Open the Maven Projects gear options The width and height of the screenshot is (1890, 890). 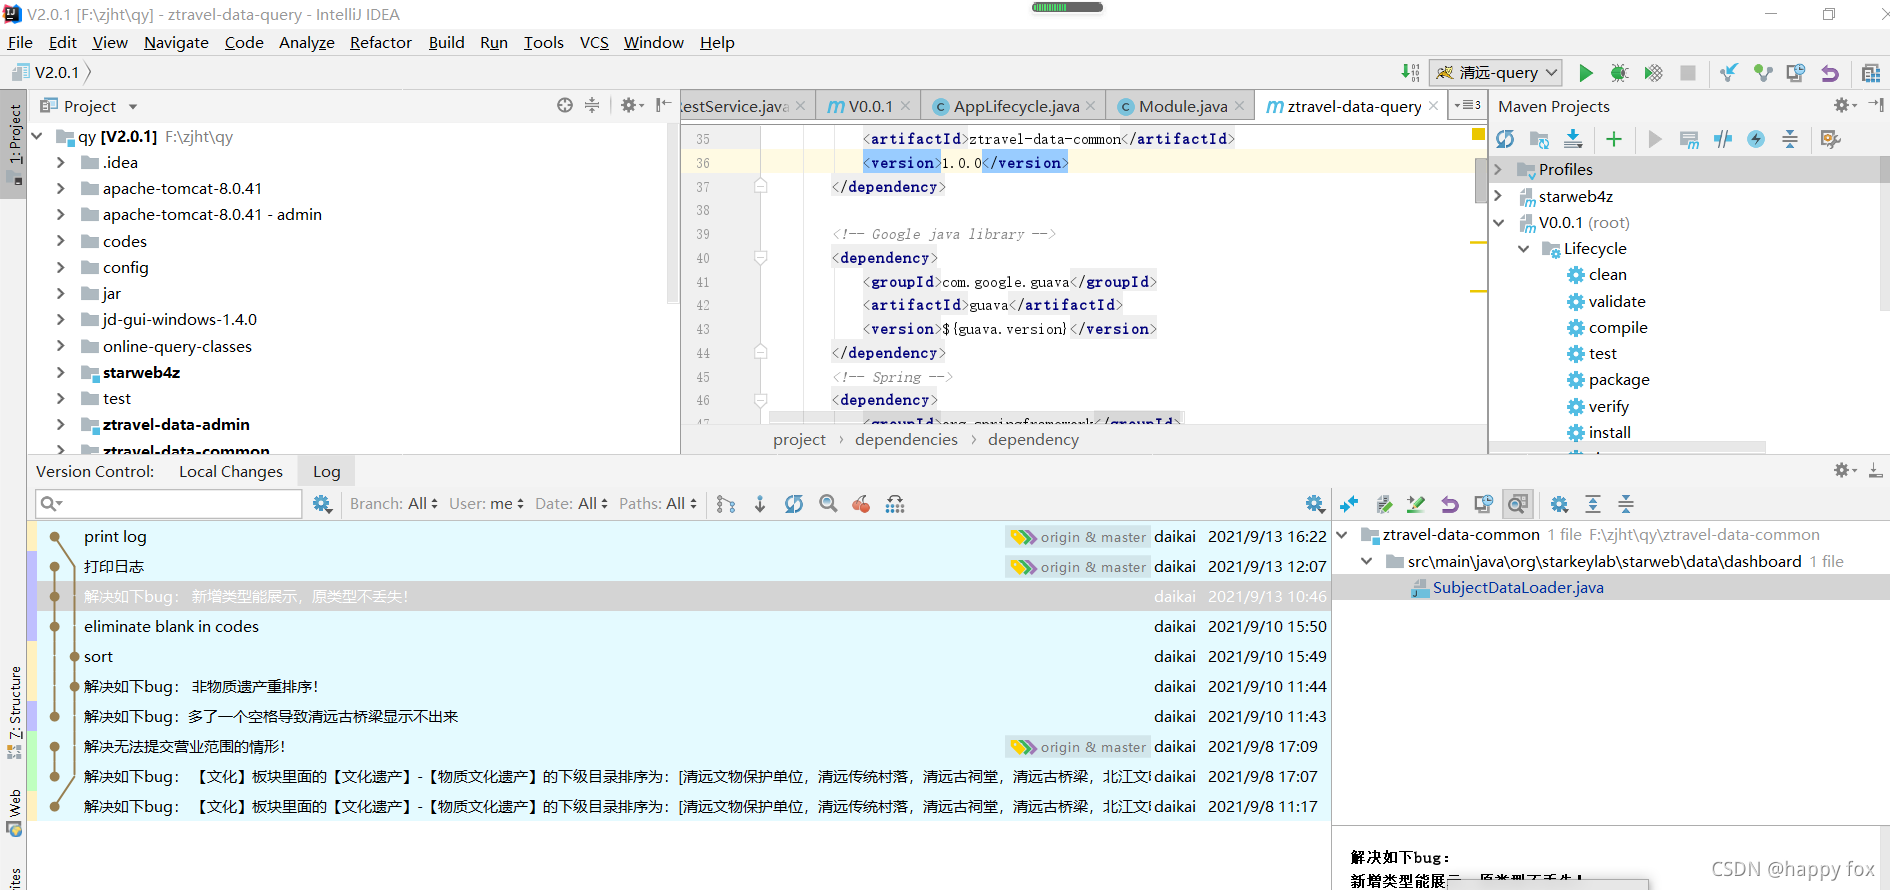(x=1845, y=105)
